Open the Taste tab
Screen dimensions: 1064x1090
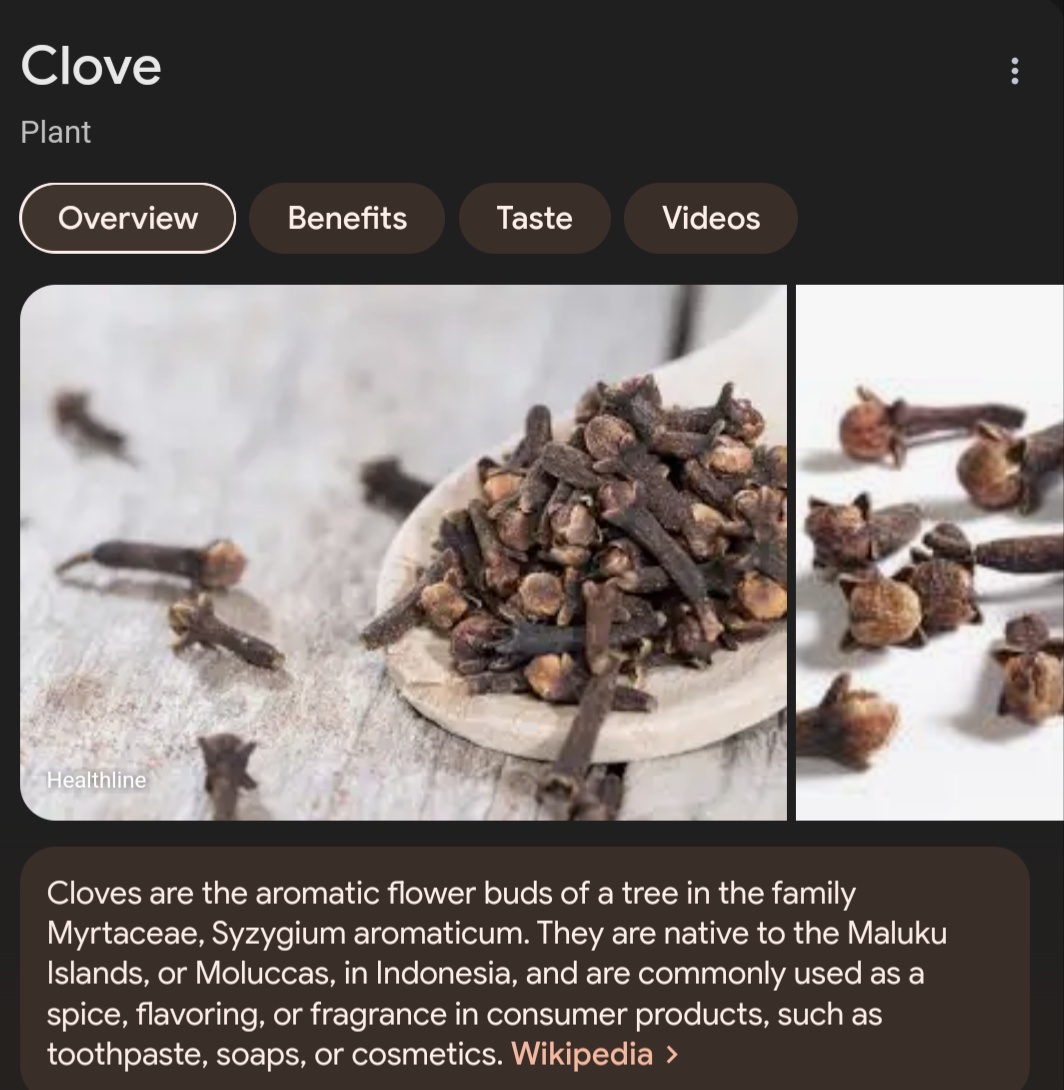[x=534, y=218]
